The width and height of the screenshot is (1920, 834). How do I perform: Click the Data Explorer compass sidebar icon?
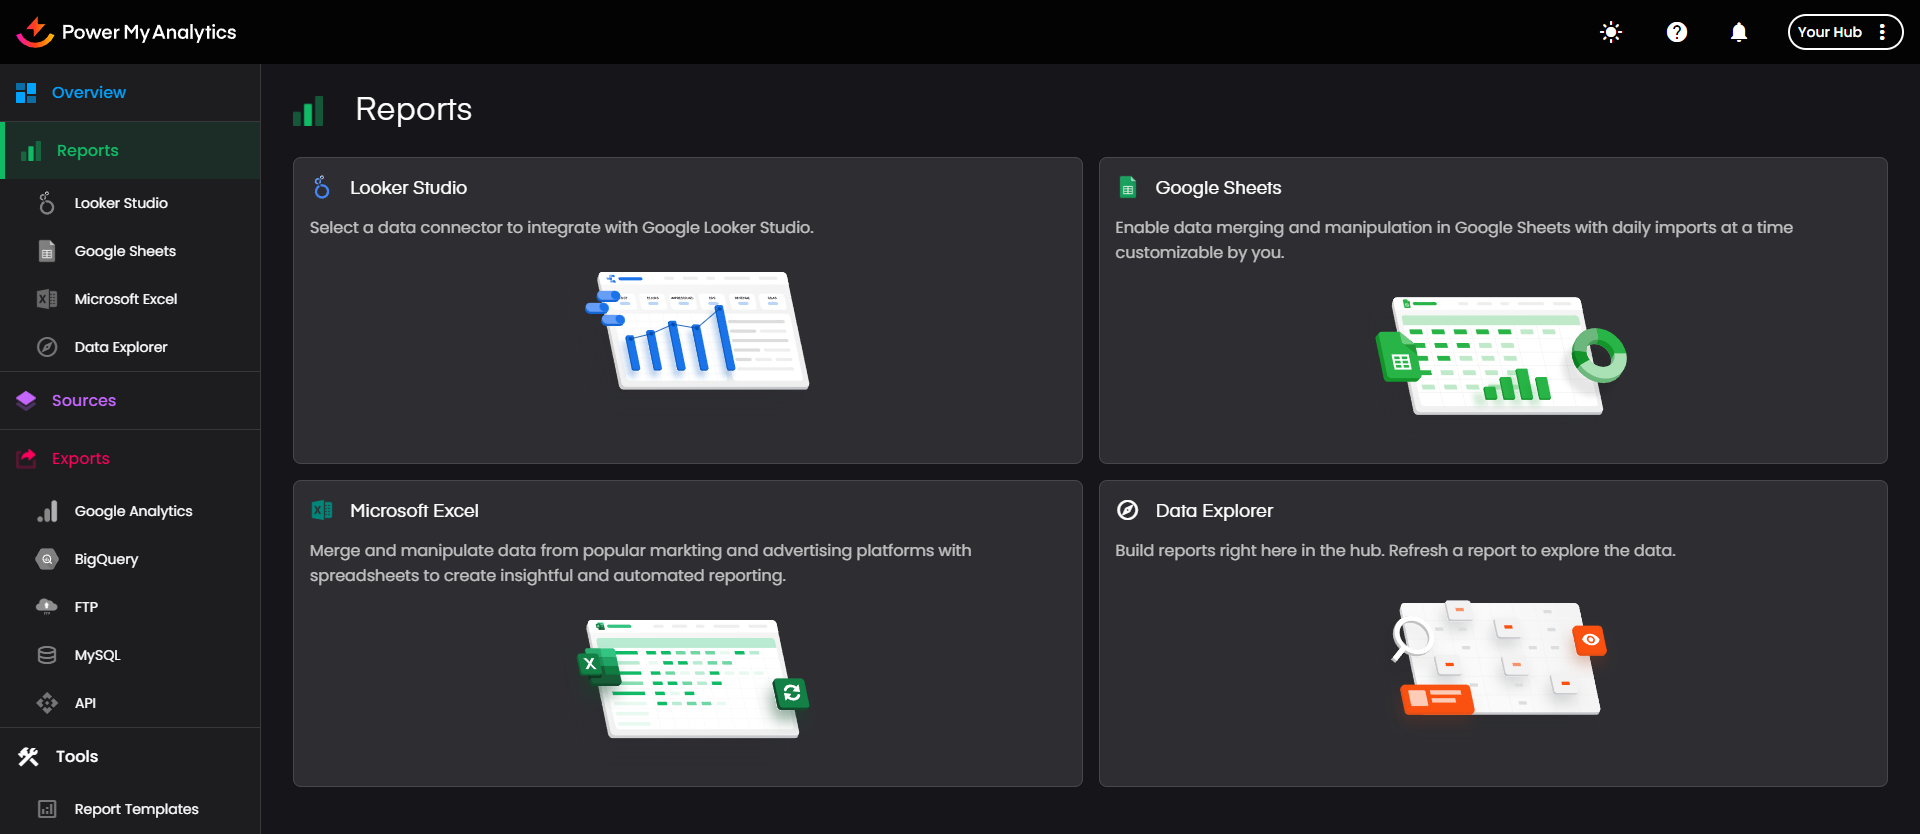47,347
